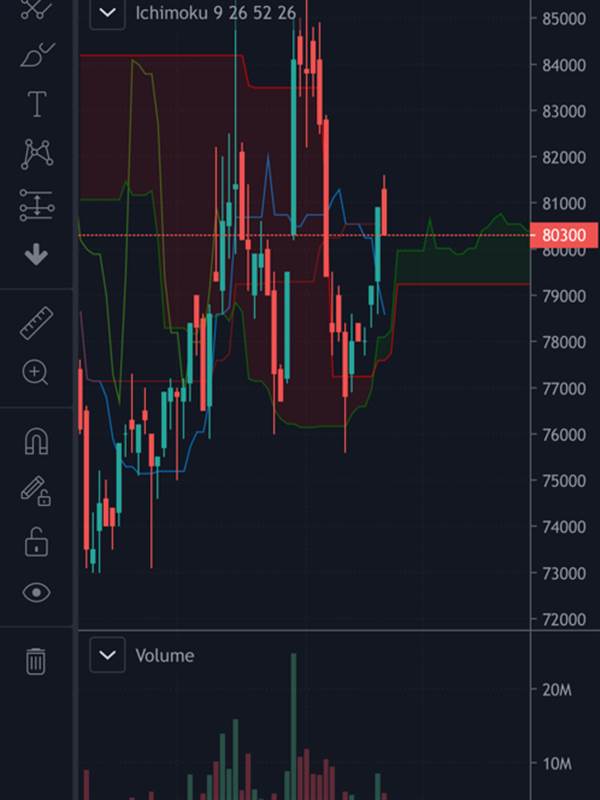
Task: Click the Volume indicator title
Action: click(x=164, y=656)
